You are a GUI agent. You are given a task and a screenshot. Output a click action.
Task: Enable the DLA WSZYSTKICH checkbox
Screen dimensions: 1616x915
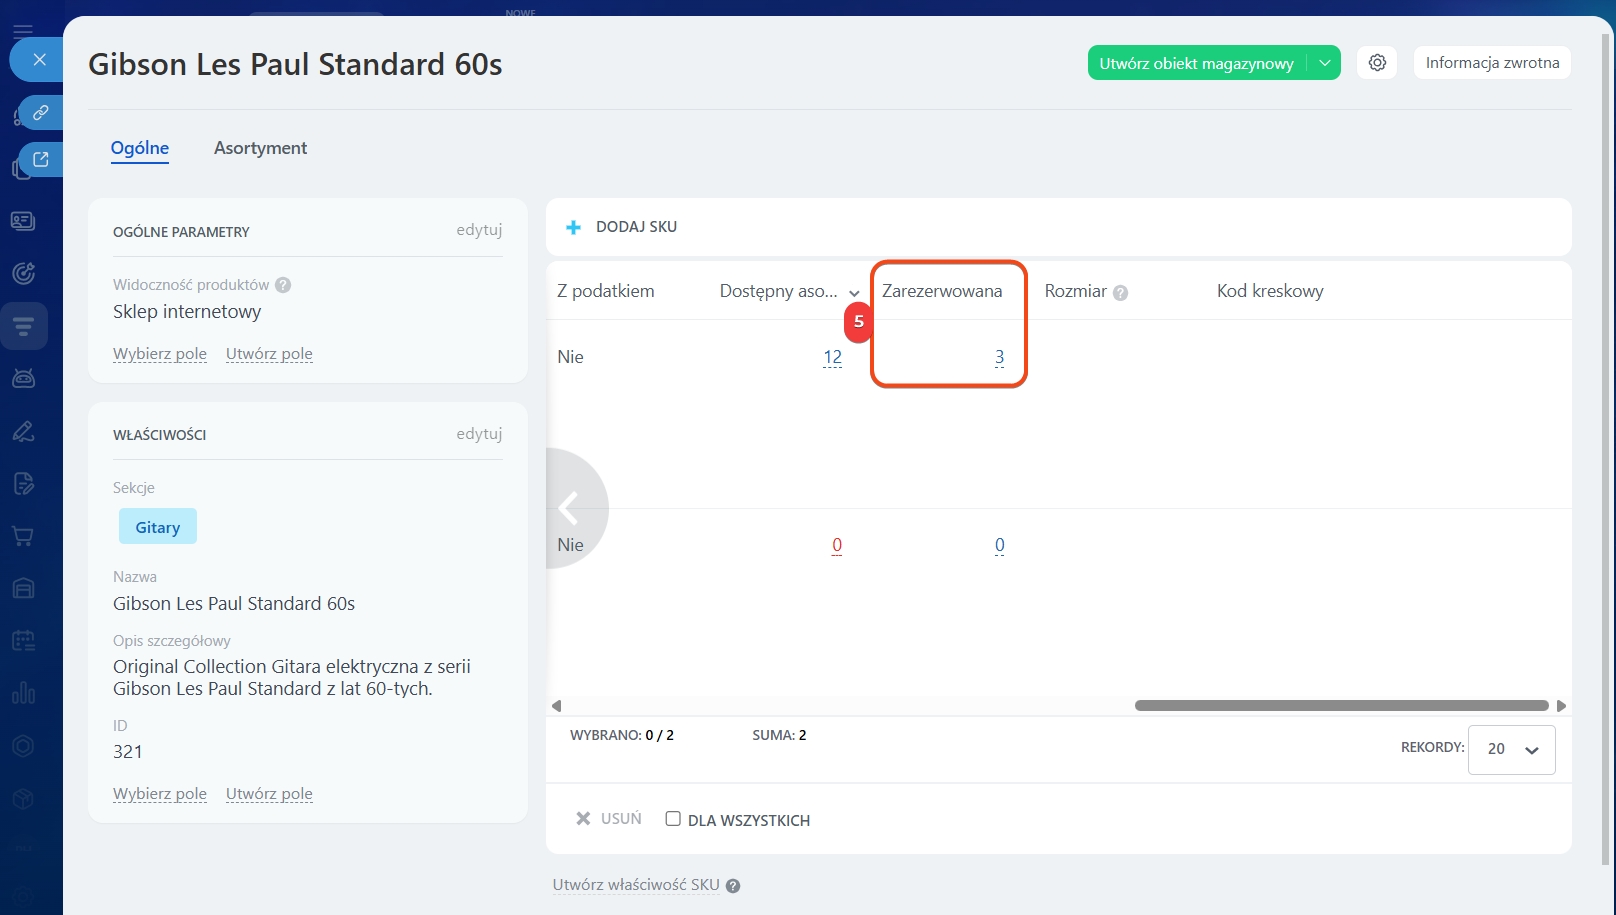click(673, 819)
